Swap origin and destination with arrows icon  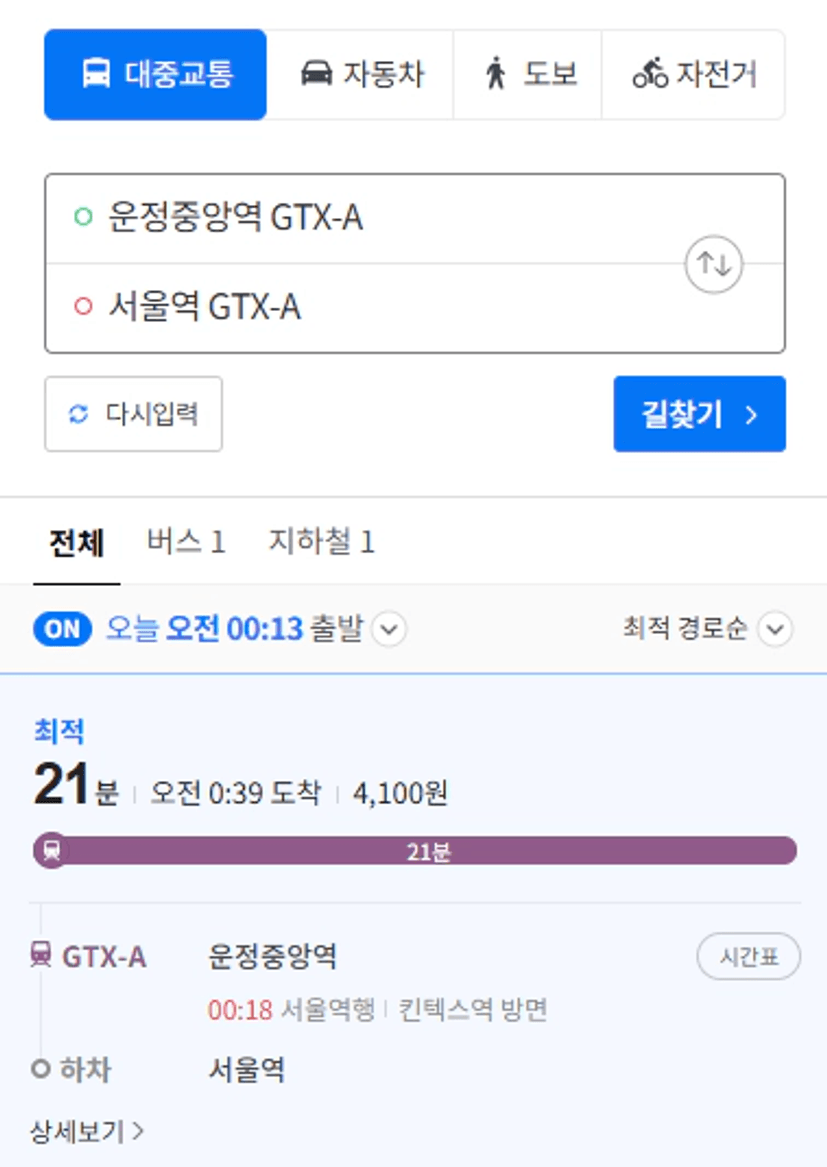tap(713, 264)
